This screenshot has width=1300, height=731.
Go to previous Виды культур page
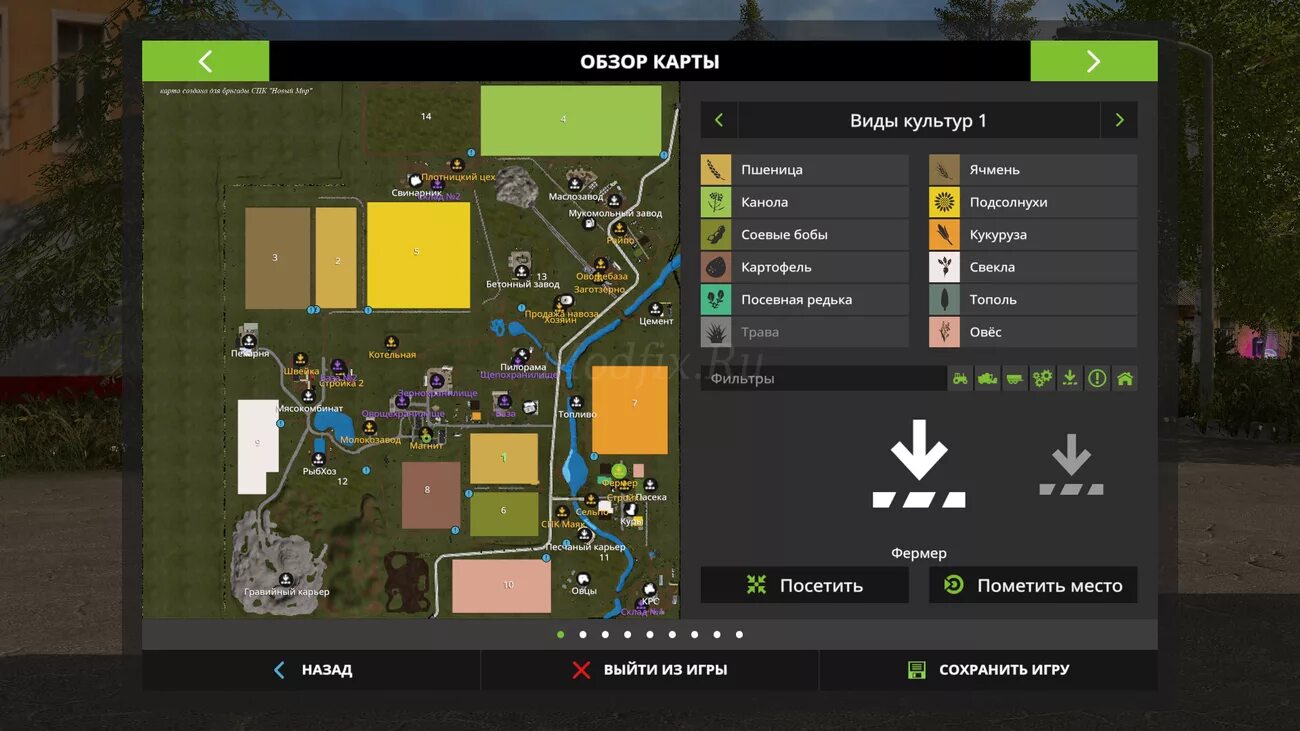point(719,120)
